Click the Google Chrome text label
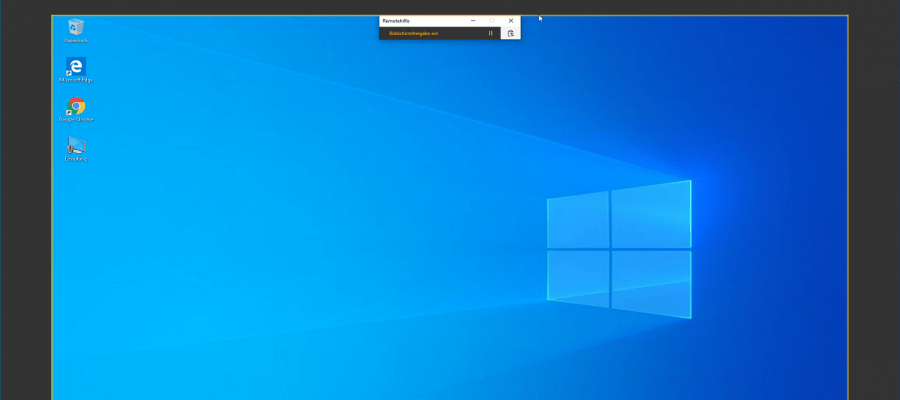 [76, 119]
